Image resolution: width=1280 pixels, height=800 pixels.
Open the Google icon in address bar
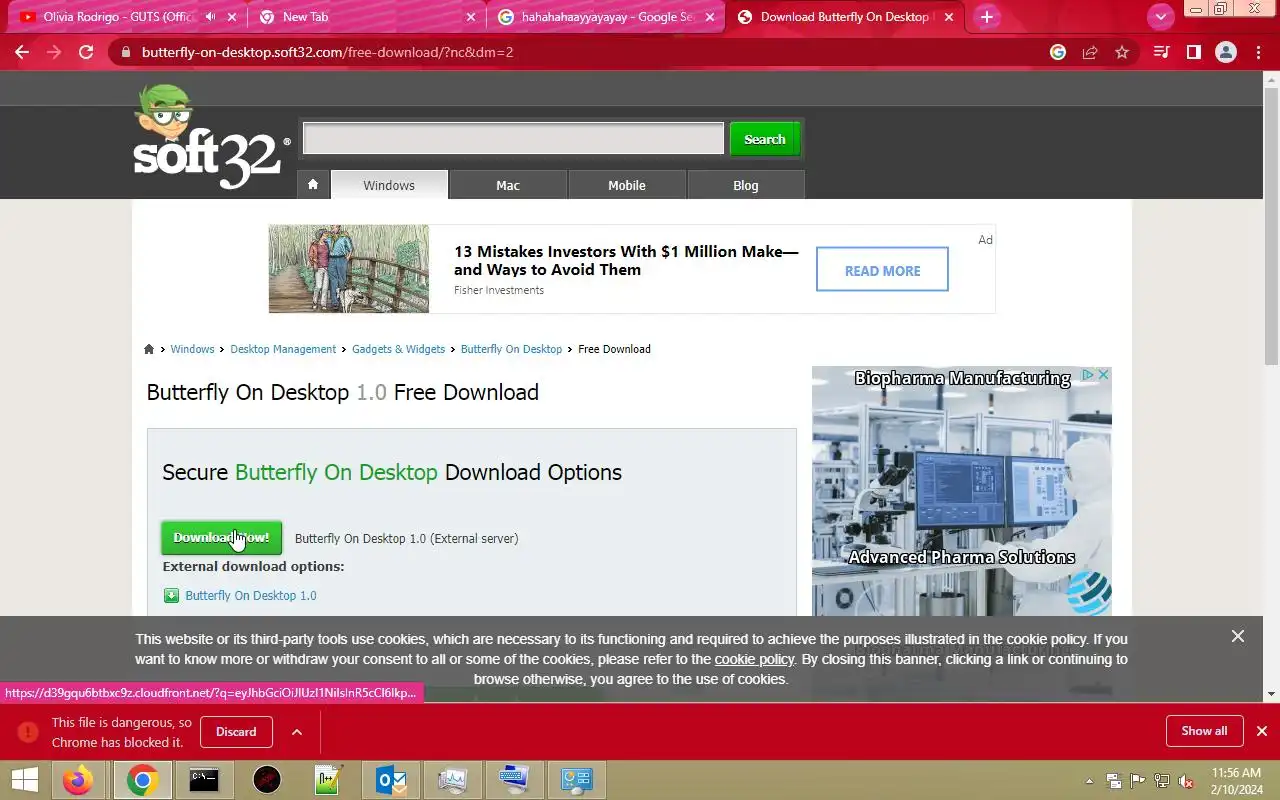[1058, 52]
